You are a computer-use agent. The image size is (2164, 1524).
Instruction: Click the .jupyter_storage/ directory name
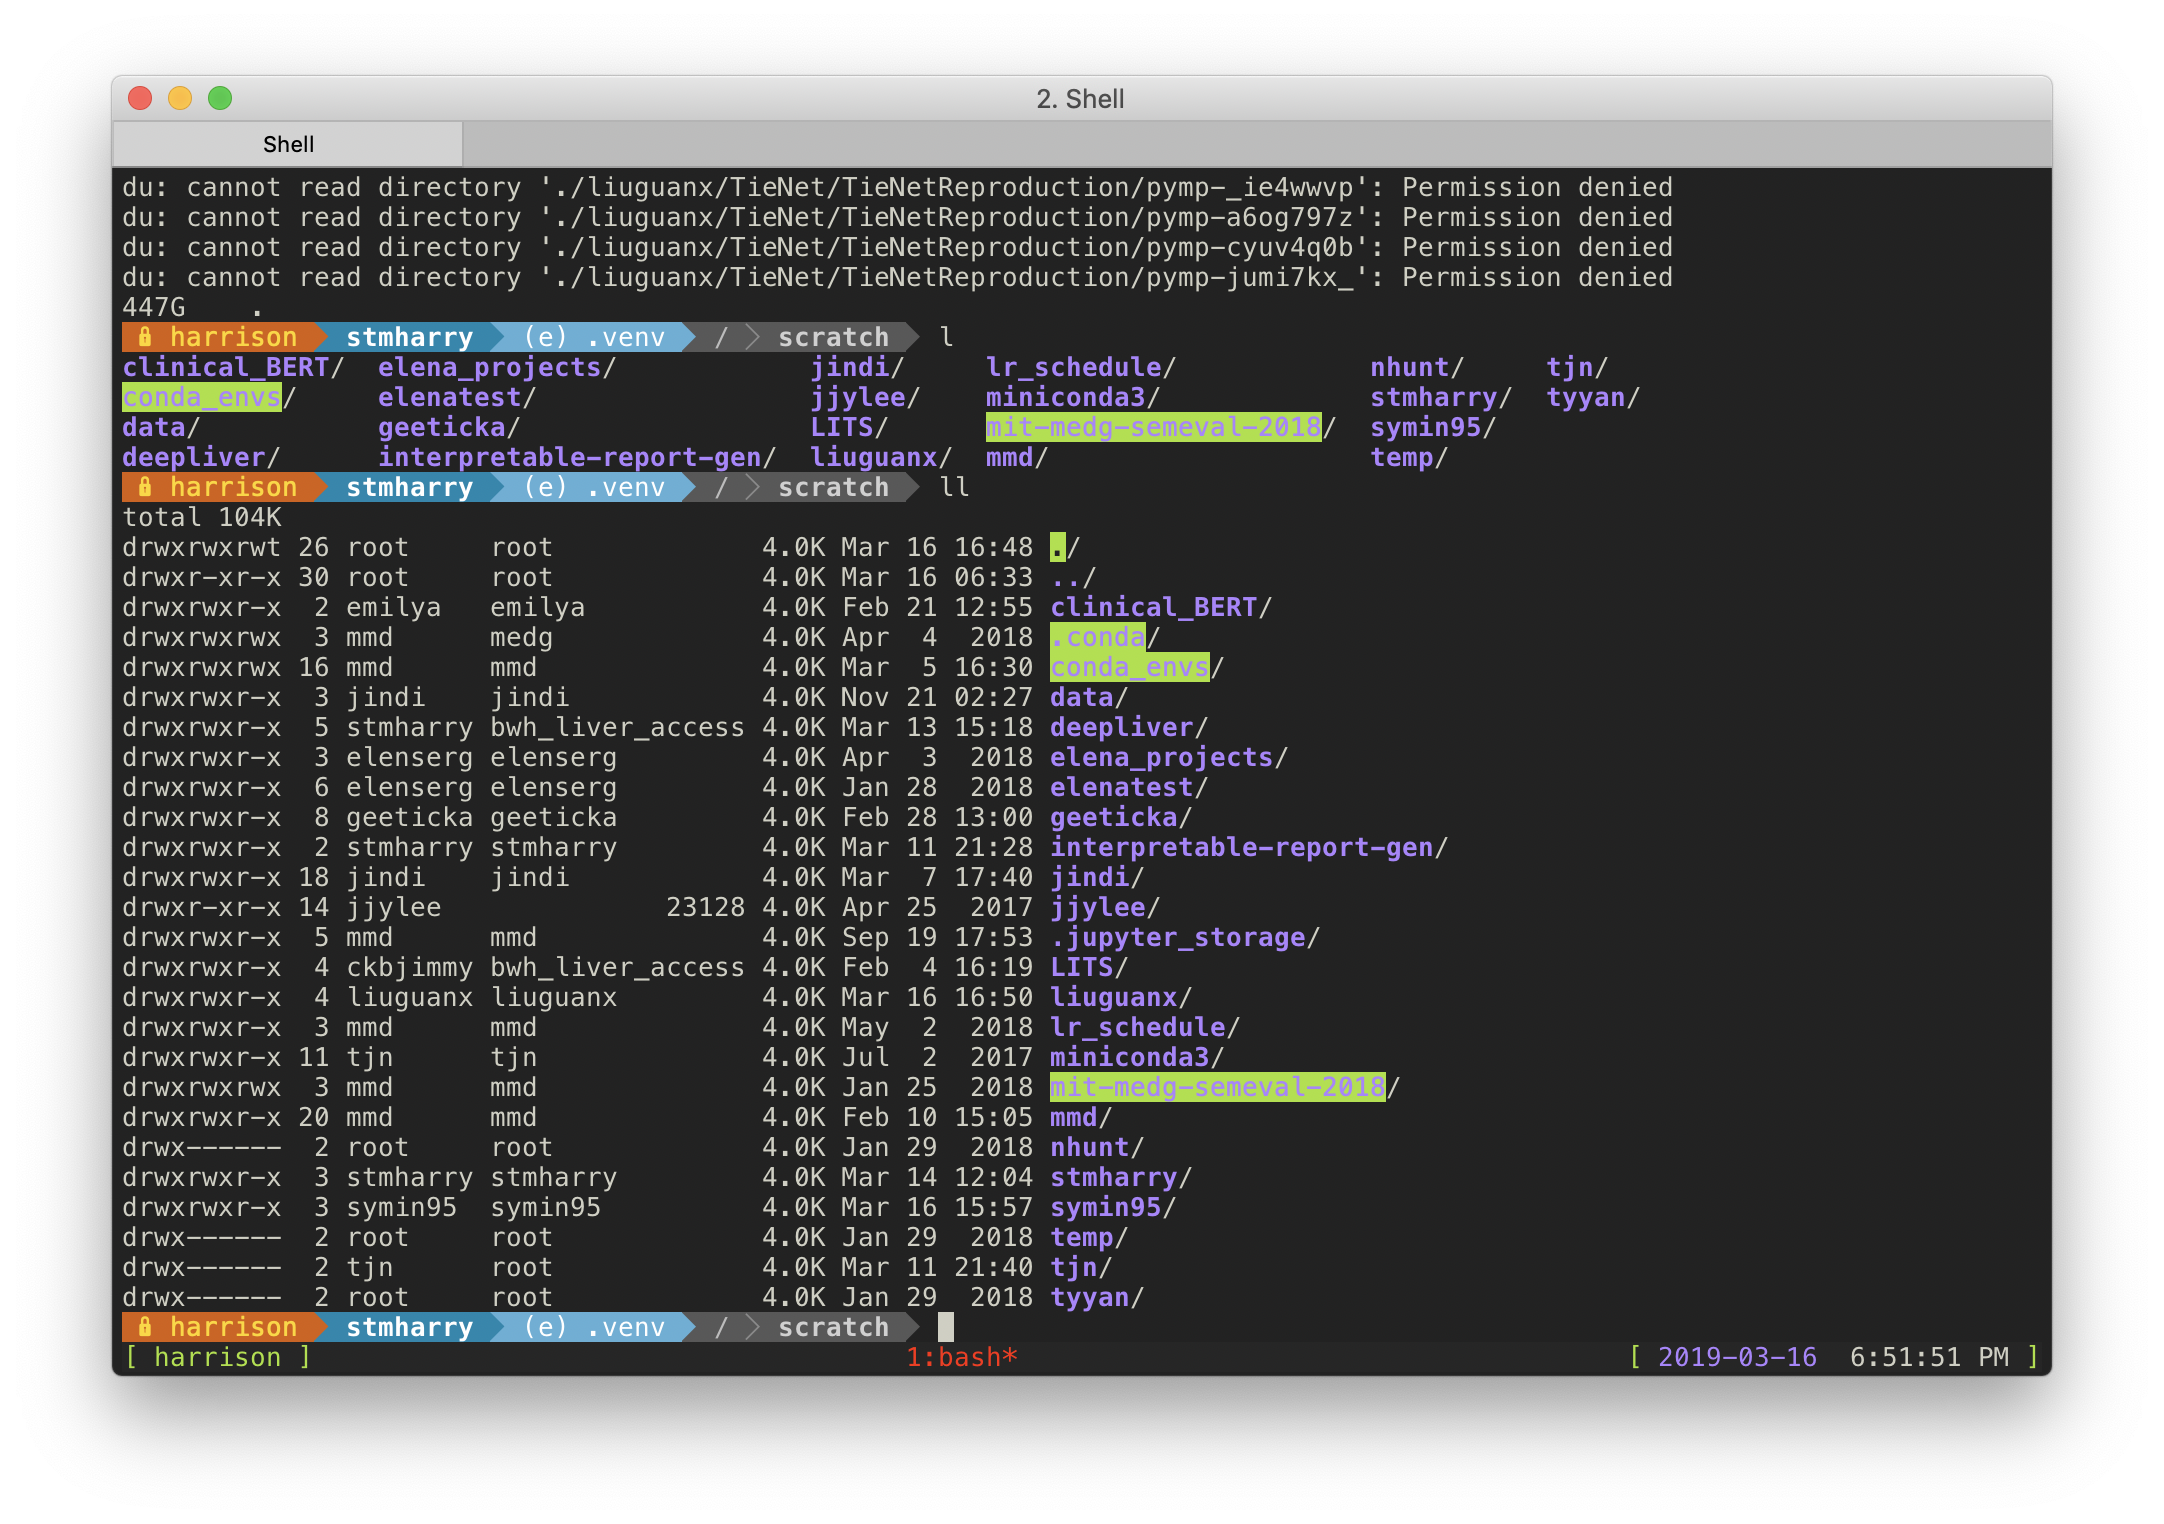click(1178, 937)
